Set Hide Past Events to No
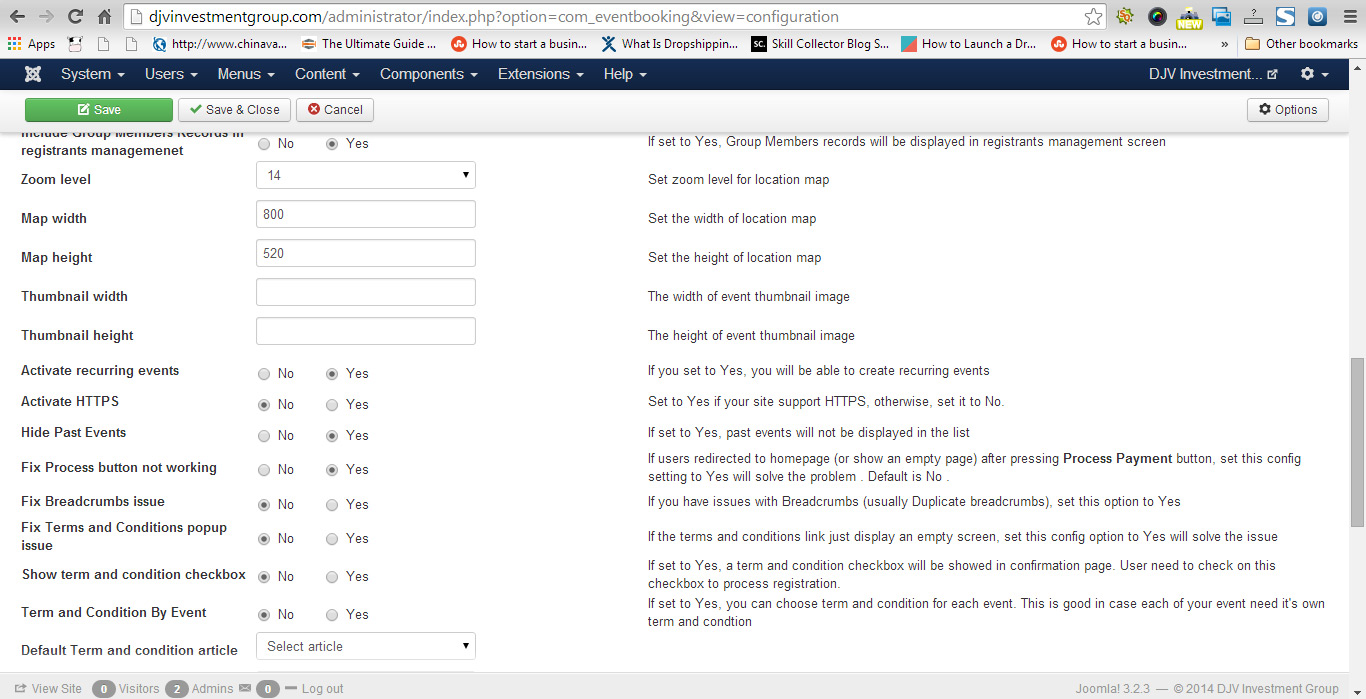This screenshot has height=699, width=1366. pyautogui.click(x=264, y=436)
